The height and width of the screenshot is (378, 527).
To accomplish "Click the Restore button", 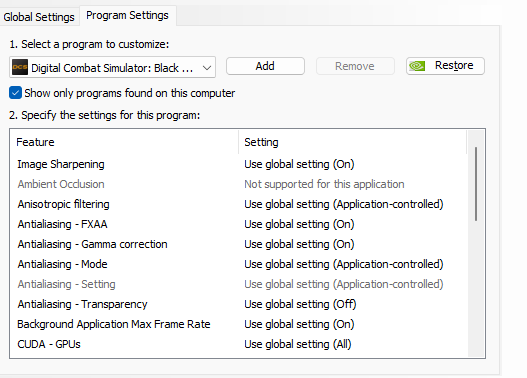I will 445,66.
